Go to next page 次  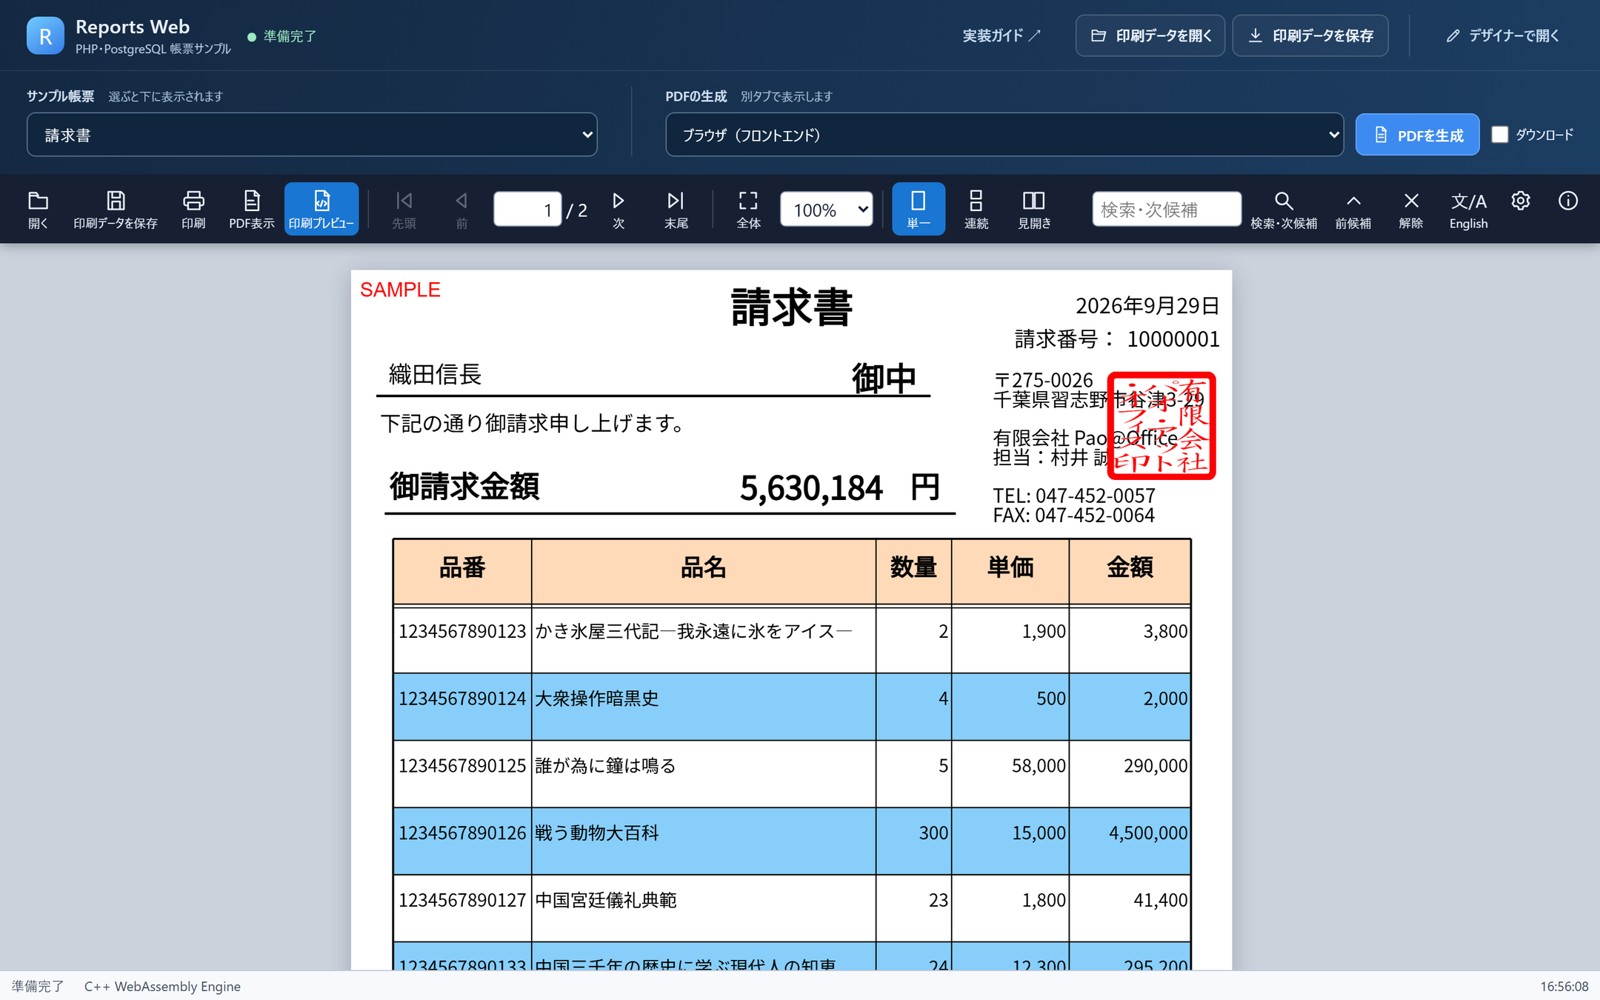click(x=618, y=209)
